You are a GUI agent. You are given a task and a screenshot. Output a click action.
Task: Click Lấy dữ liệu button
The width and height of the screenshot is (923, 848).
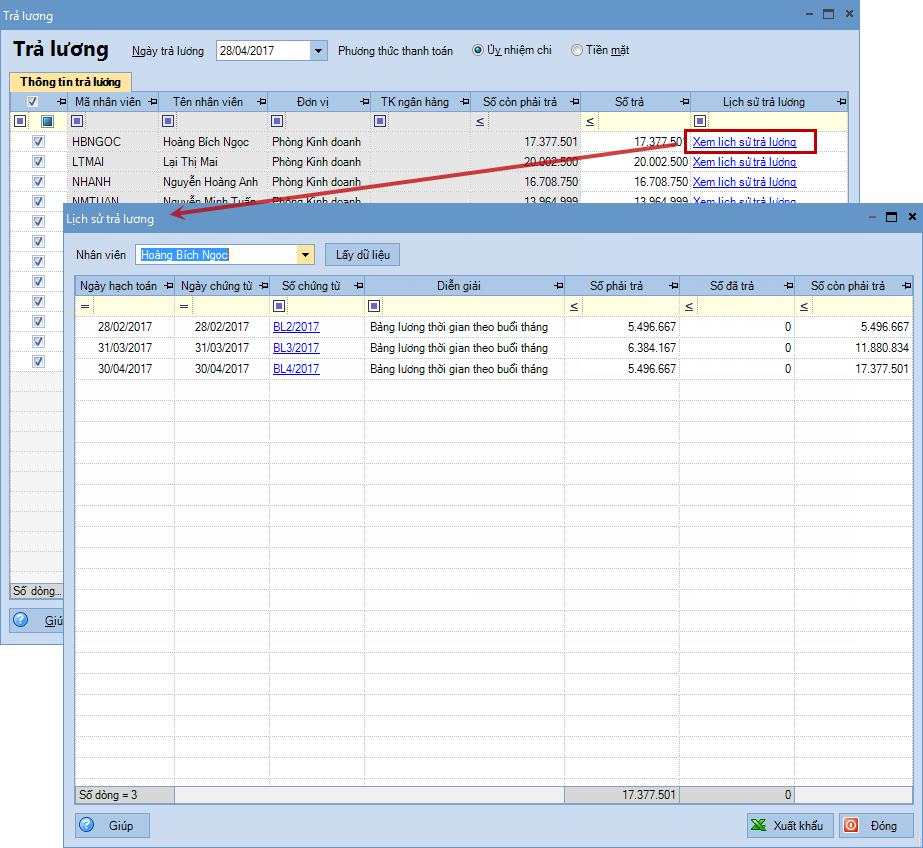(x=363, y=255)
